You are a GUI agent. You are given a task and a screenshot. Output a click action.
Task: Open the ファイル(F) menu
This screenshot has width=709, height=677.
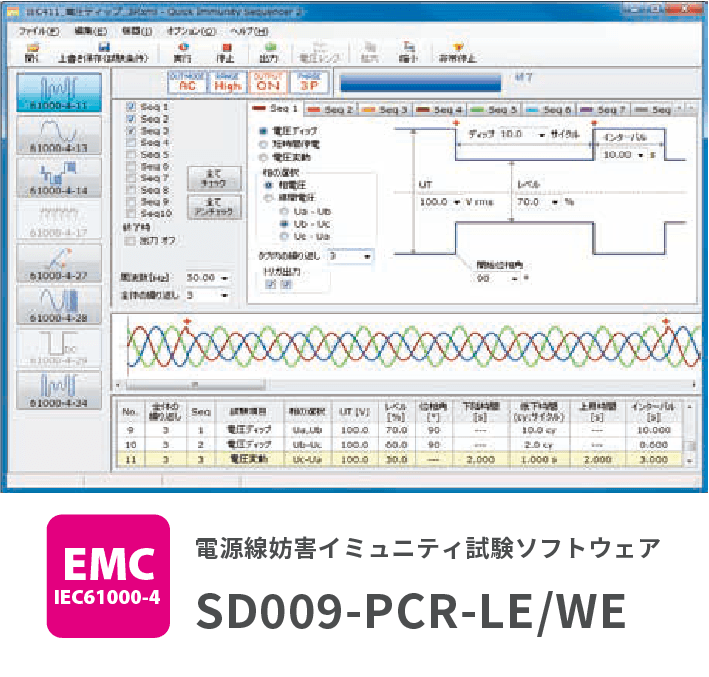38,31
